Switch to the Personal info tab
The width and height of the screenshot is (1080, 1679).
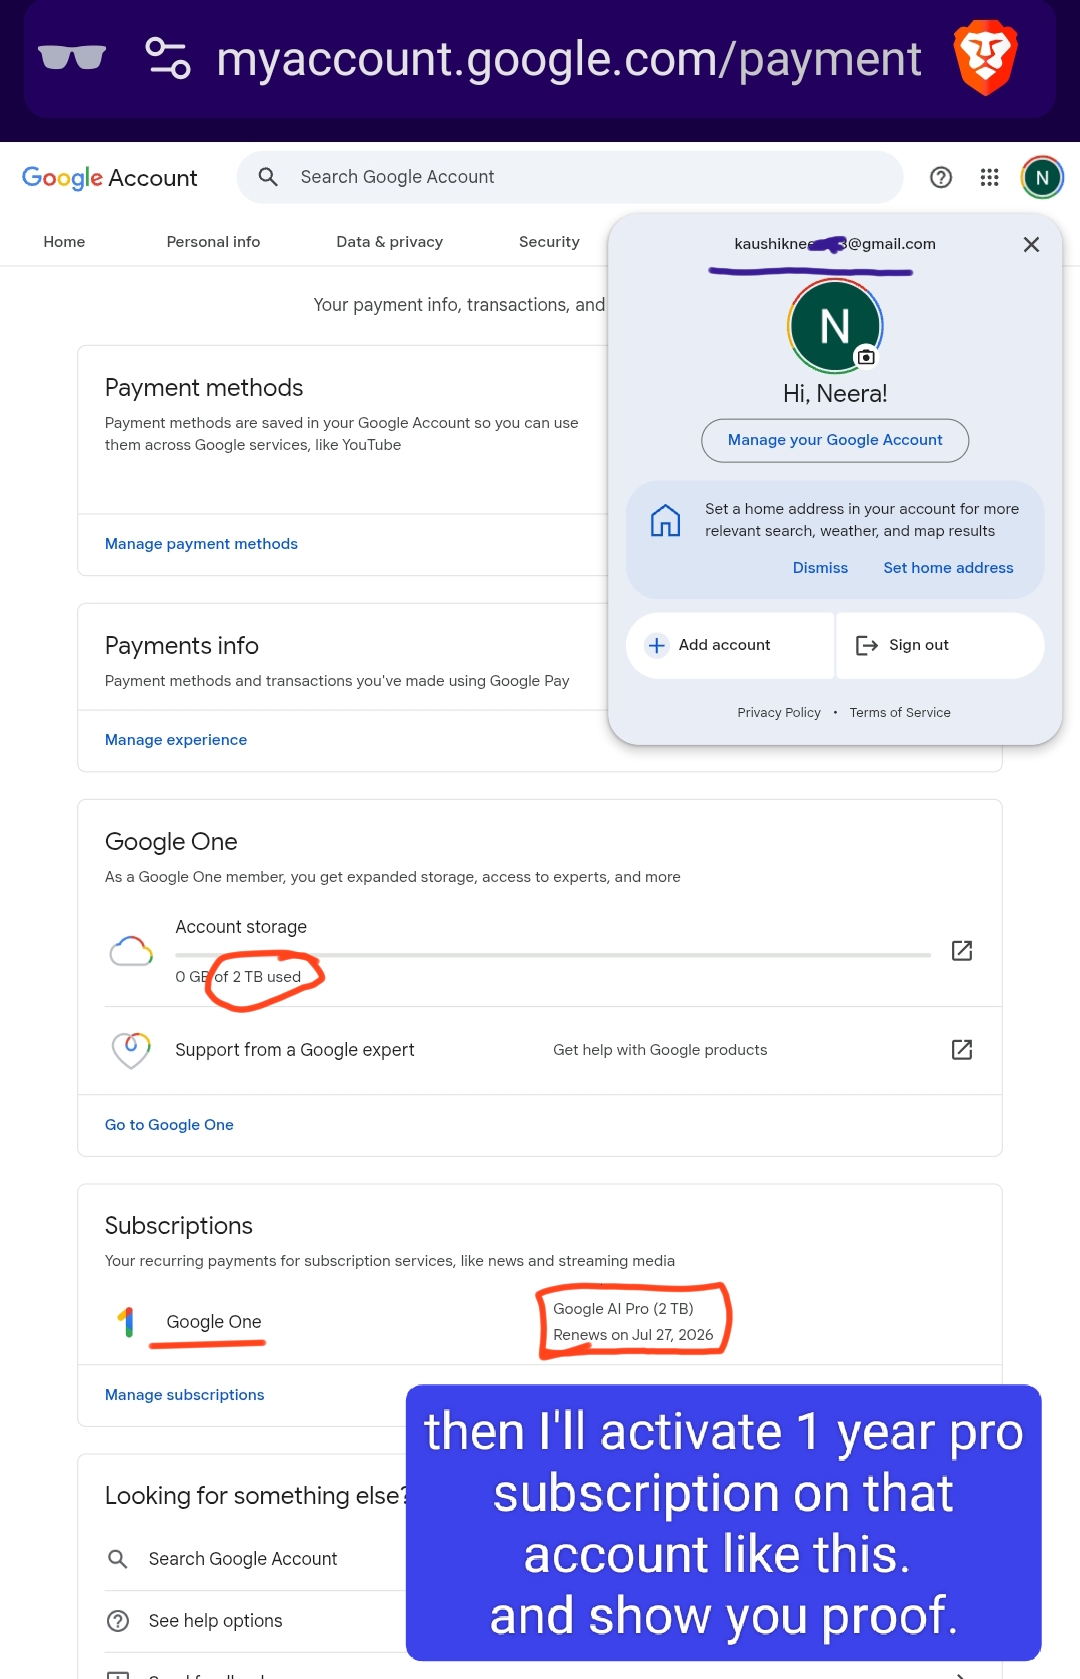(x=213, y=242)
